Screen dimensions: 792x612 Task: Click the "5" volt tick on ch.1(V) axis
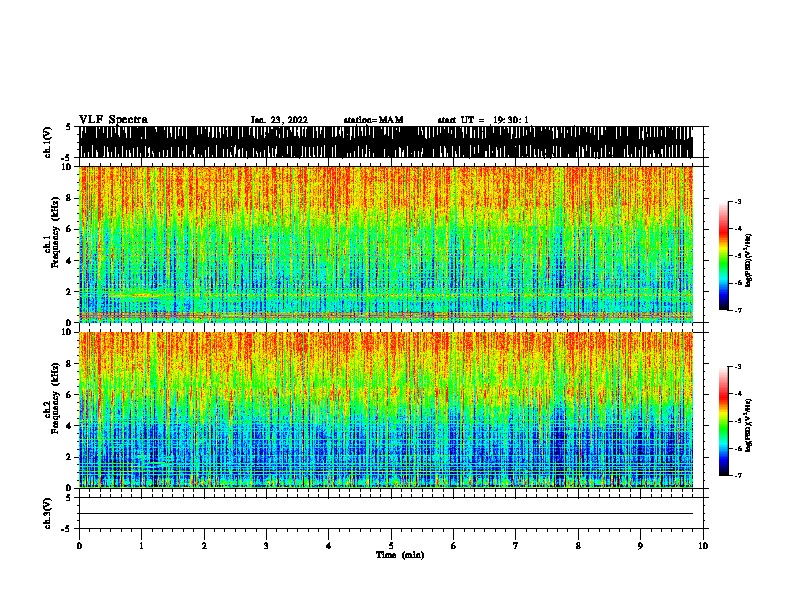[x=68, y=127]
